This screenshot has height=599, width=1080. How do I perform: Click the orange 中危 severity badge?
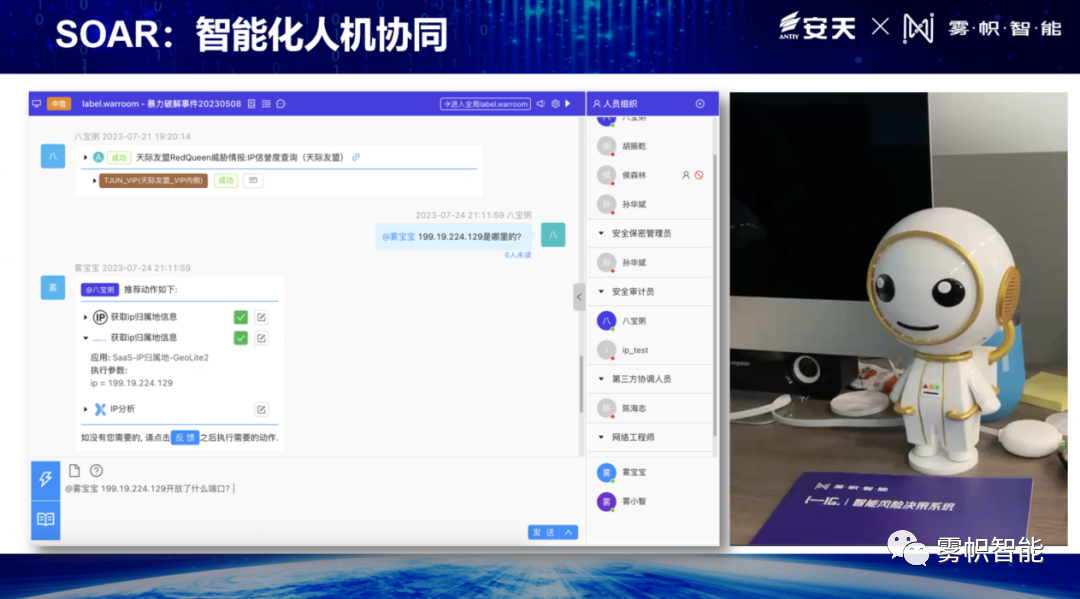point(59,104)
